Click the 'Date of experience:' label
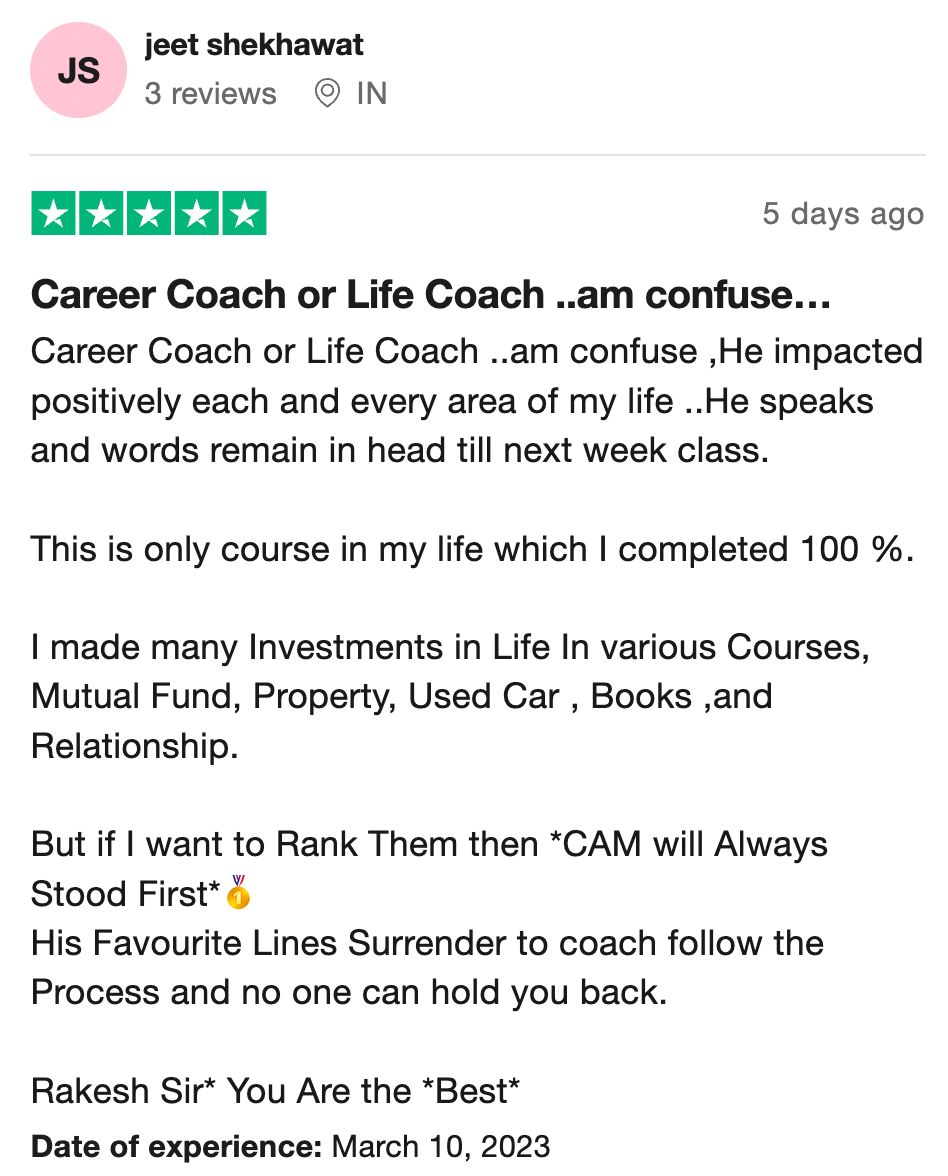Image resolution: width=948 pixels, height=1176 pixels. tap(176, 1146)
